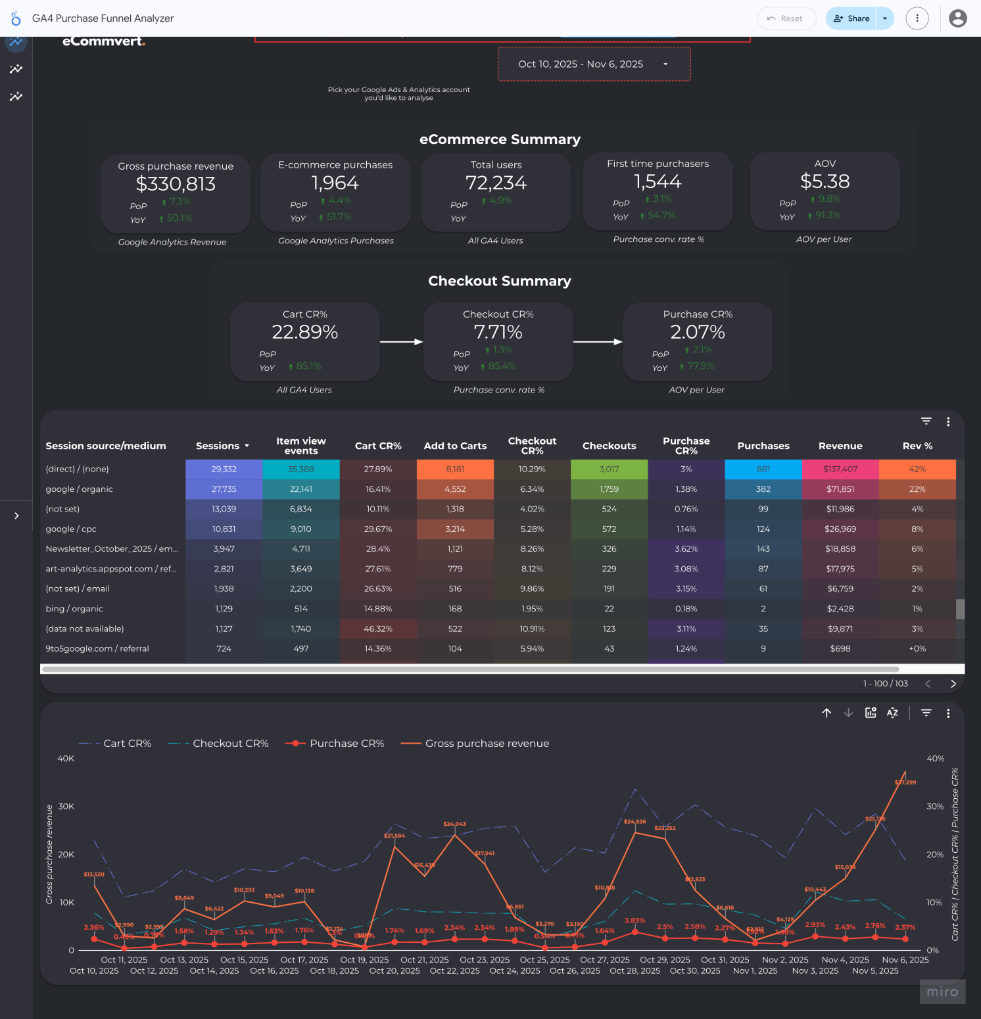Open the second report page icon in sidebar
Screen dimensions: 981x1019
point(16,69)
